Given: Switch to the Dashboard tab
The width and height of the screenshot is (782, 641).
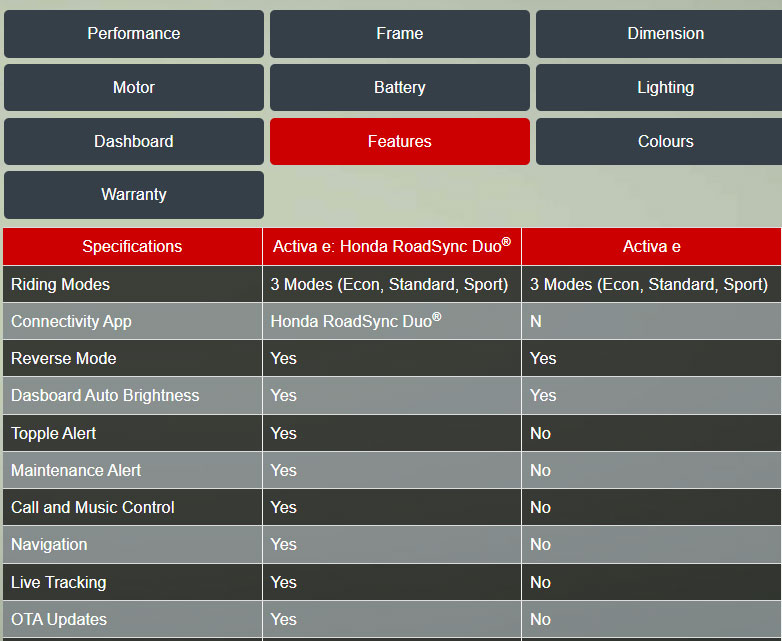Looking at the screenshot, I should [134, 142].
